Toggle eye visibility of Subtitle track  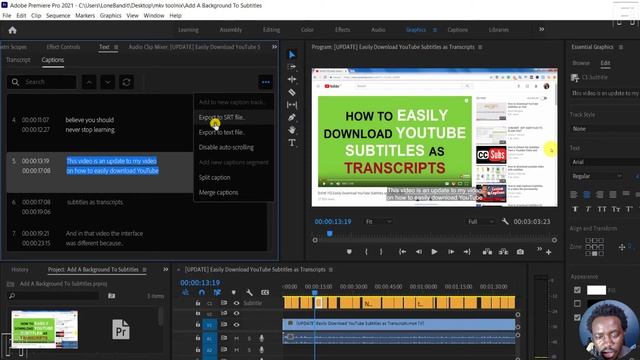(x=236, y=303)
